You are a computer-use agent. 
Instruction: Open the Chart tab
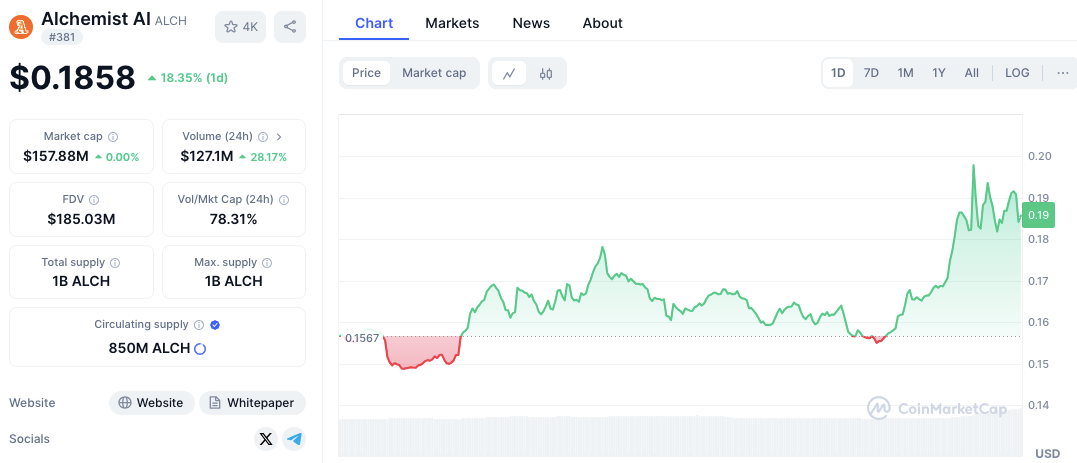click(374, 23)
